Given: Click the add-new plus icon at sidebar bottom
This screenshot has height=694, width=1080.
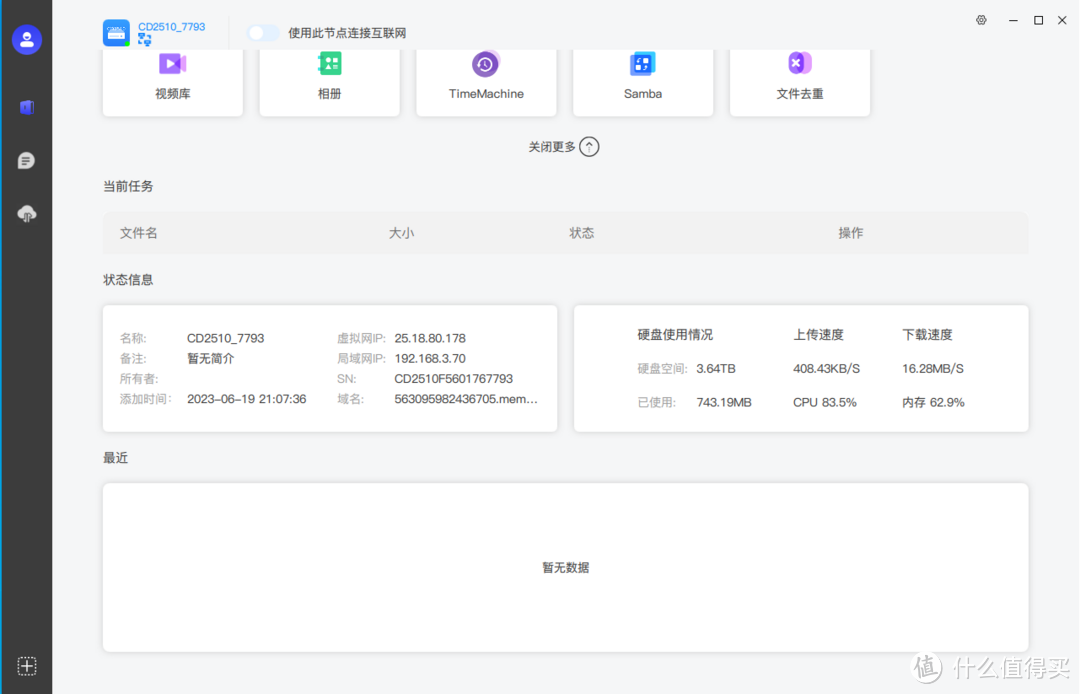Looking at the screenshot, I should click(27, 666).
